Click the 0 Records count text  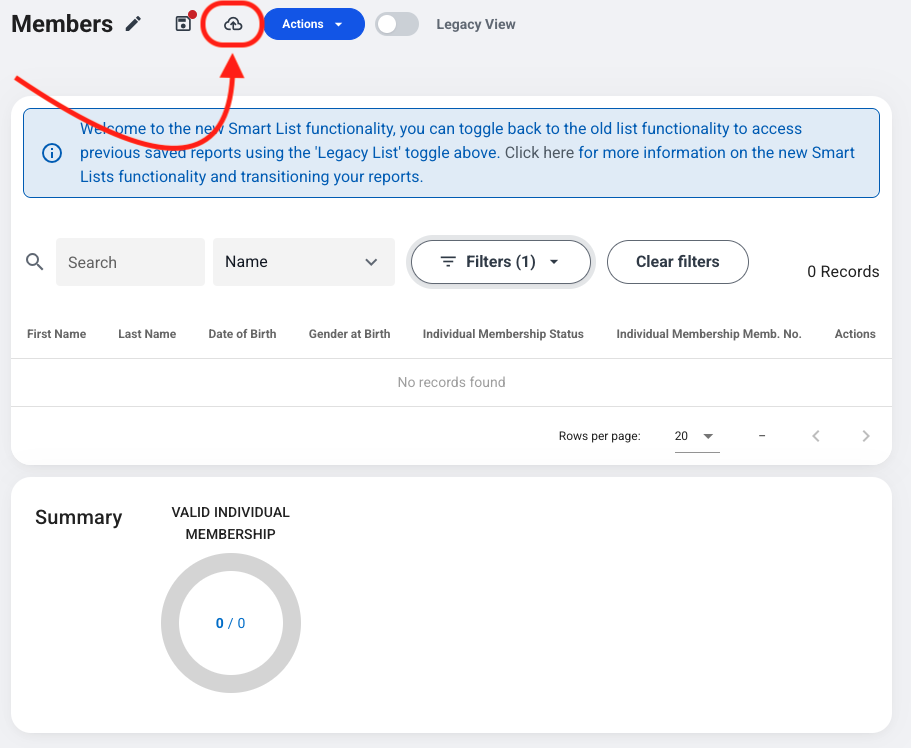click(843, 271)
